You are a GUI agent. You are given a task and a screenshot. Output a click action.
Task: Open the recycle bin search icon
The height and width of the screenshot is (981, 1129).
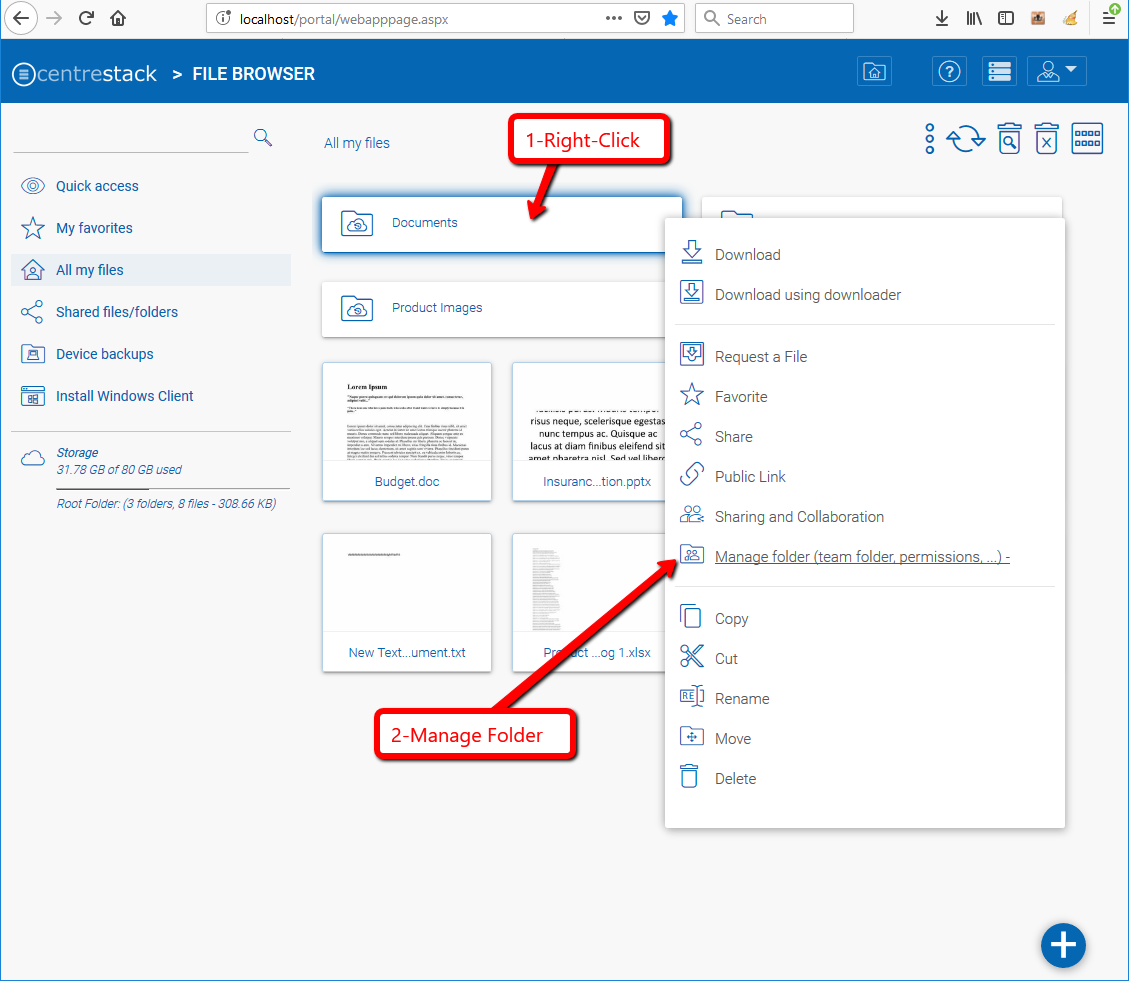(x=1009, y=139)
